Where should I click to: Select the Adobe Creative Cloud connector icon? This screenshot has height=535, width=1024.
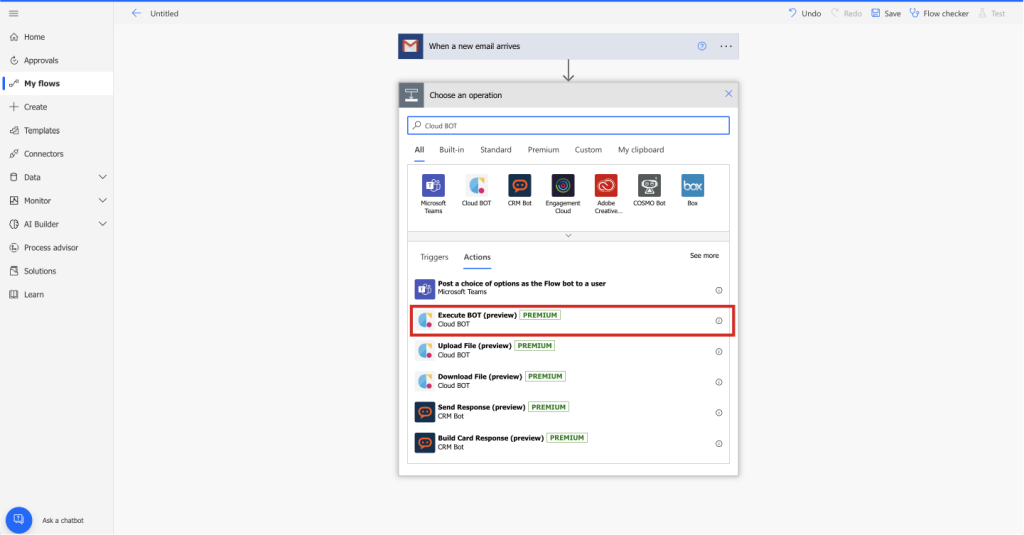[606, 186]
